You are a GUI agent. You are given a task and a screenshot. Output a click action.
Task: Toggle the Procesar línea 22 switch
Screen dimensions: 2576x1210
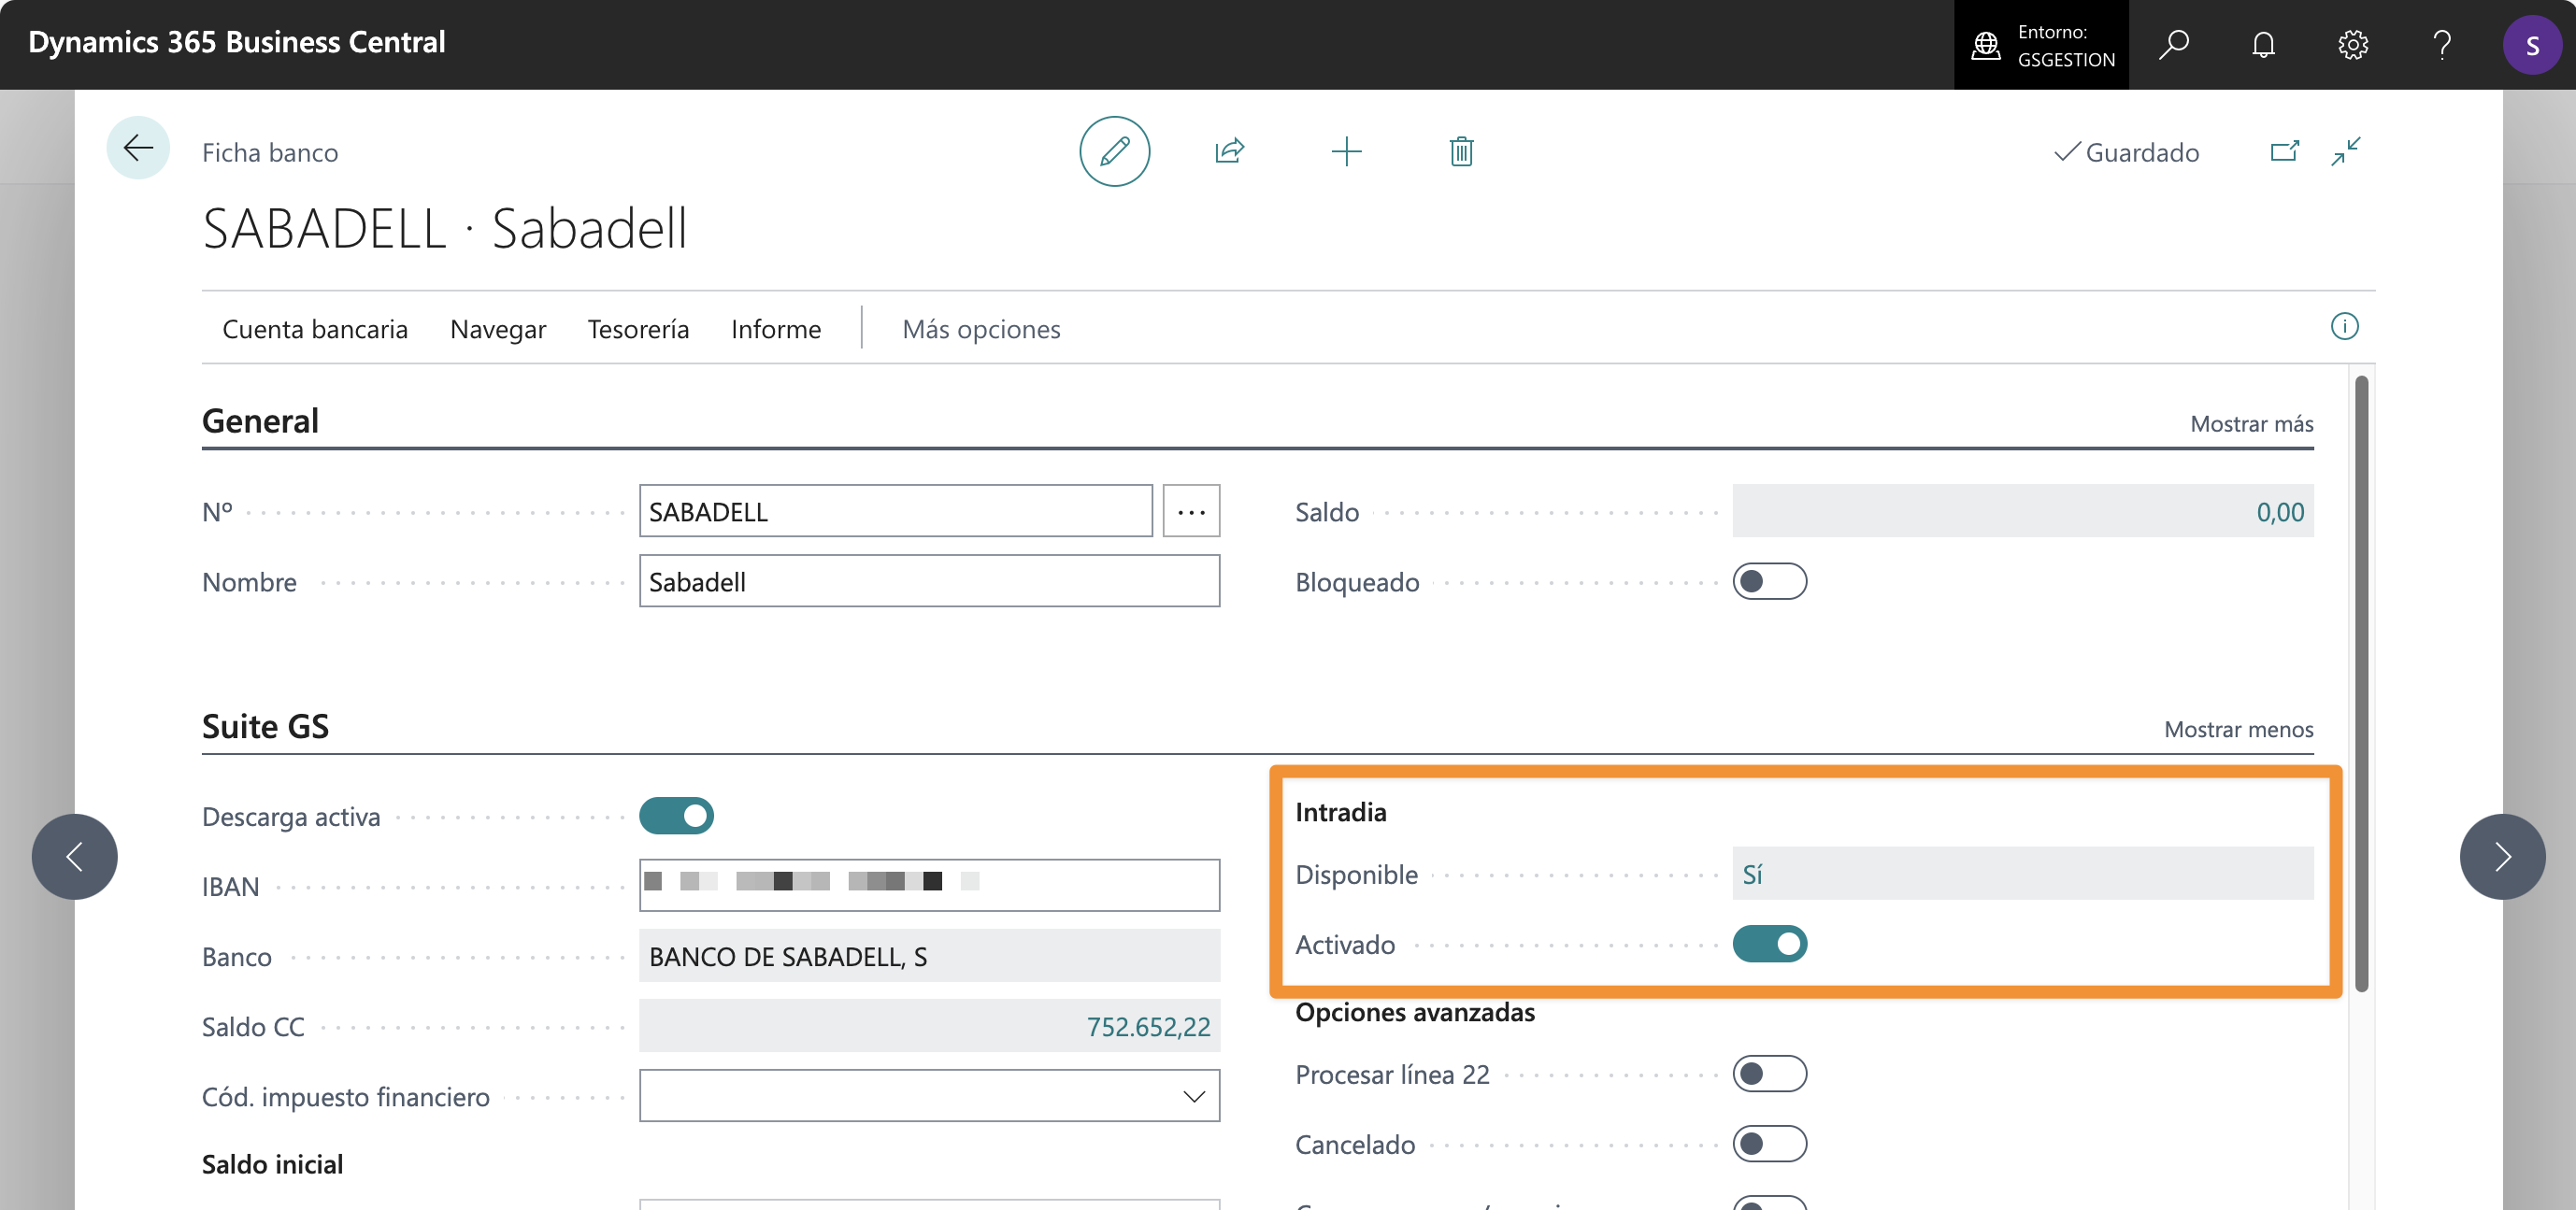tap(1769, 1074)
